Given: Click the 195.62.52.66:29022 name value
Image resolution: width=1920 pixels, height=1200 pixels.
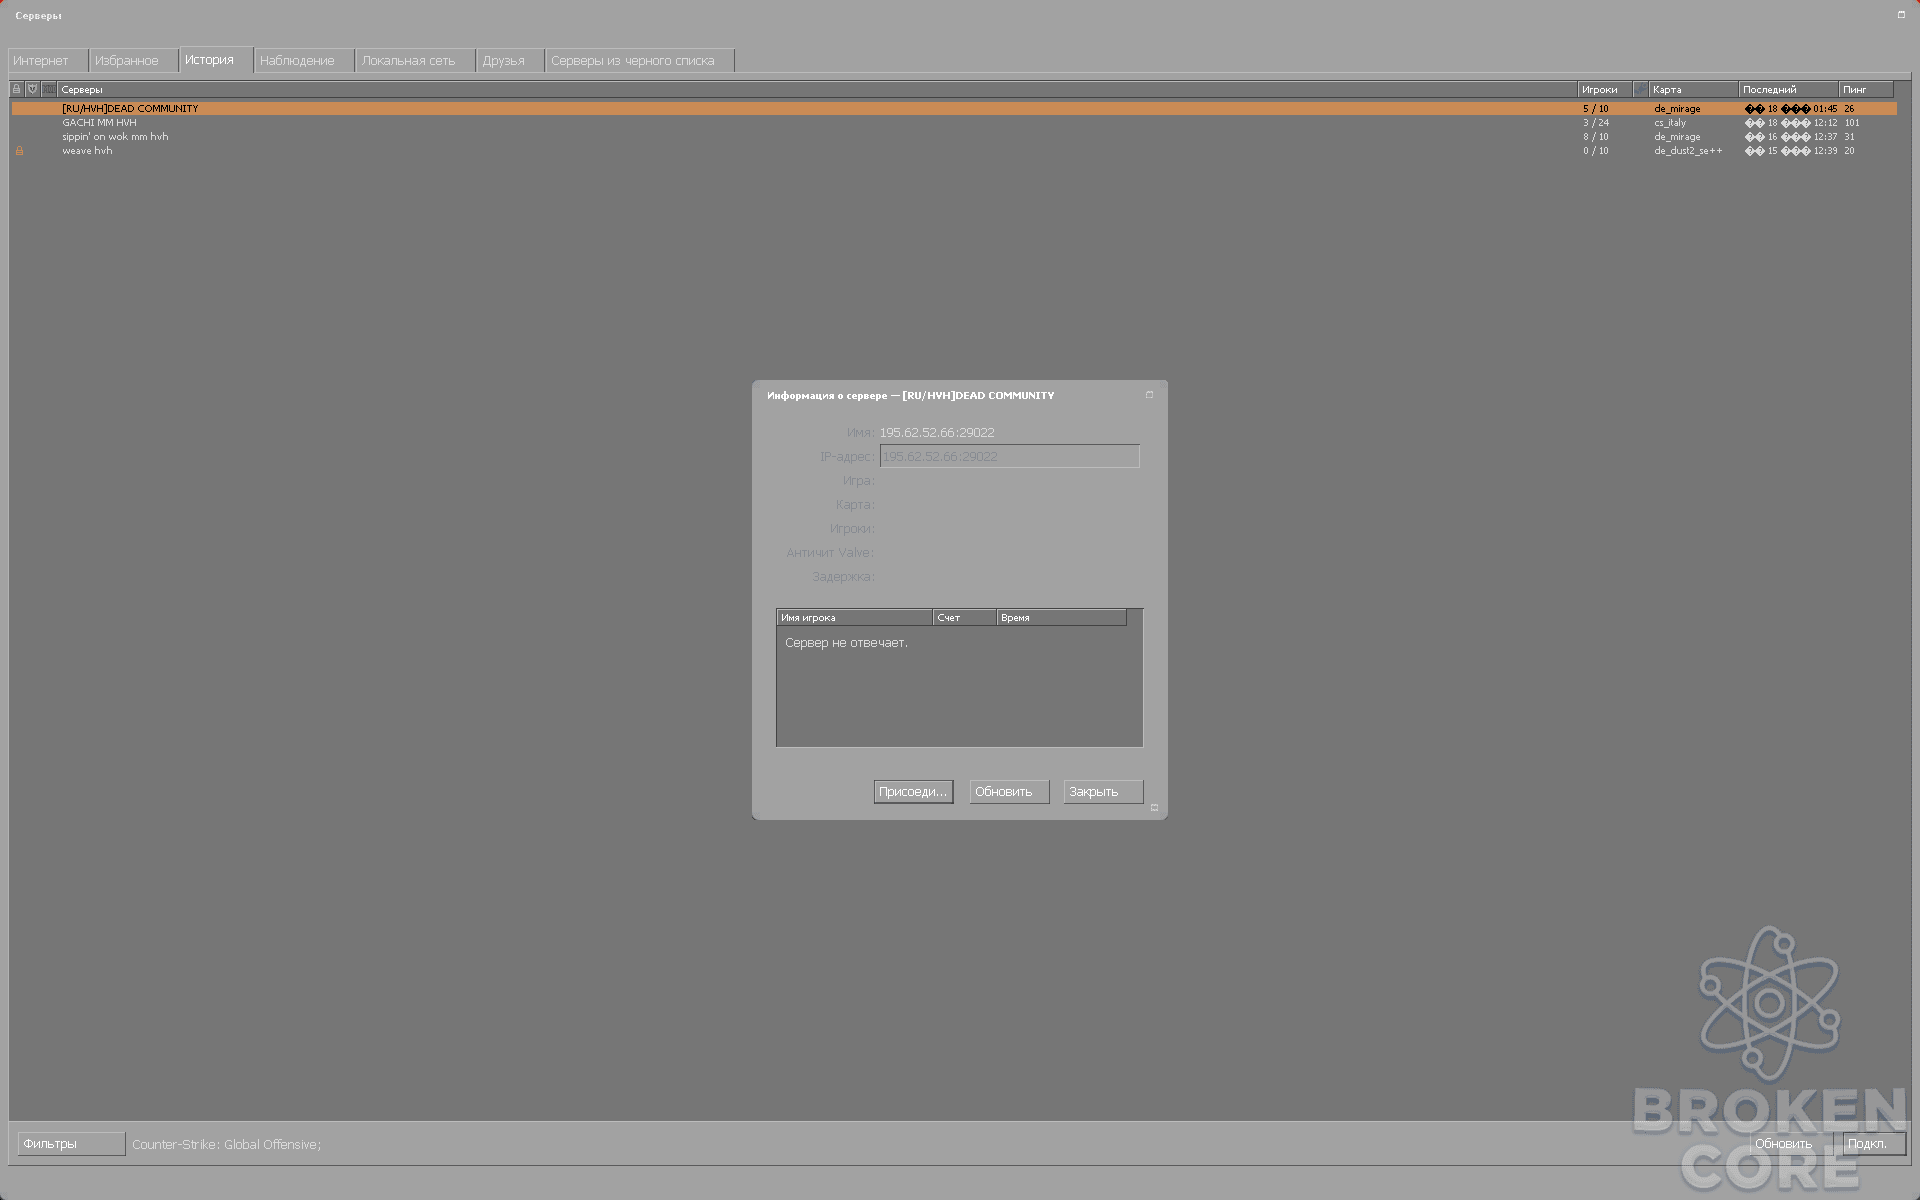Looking at the screenshot, I should [937, 433].
